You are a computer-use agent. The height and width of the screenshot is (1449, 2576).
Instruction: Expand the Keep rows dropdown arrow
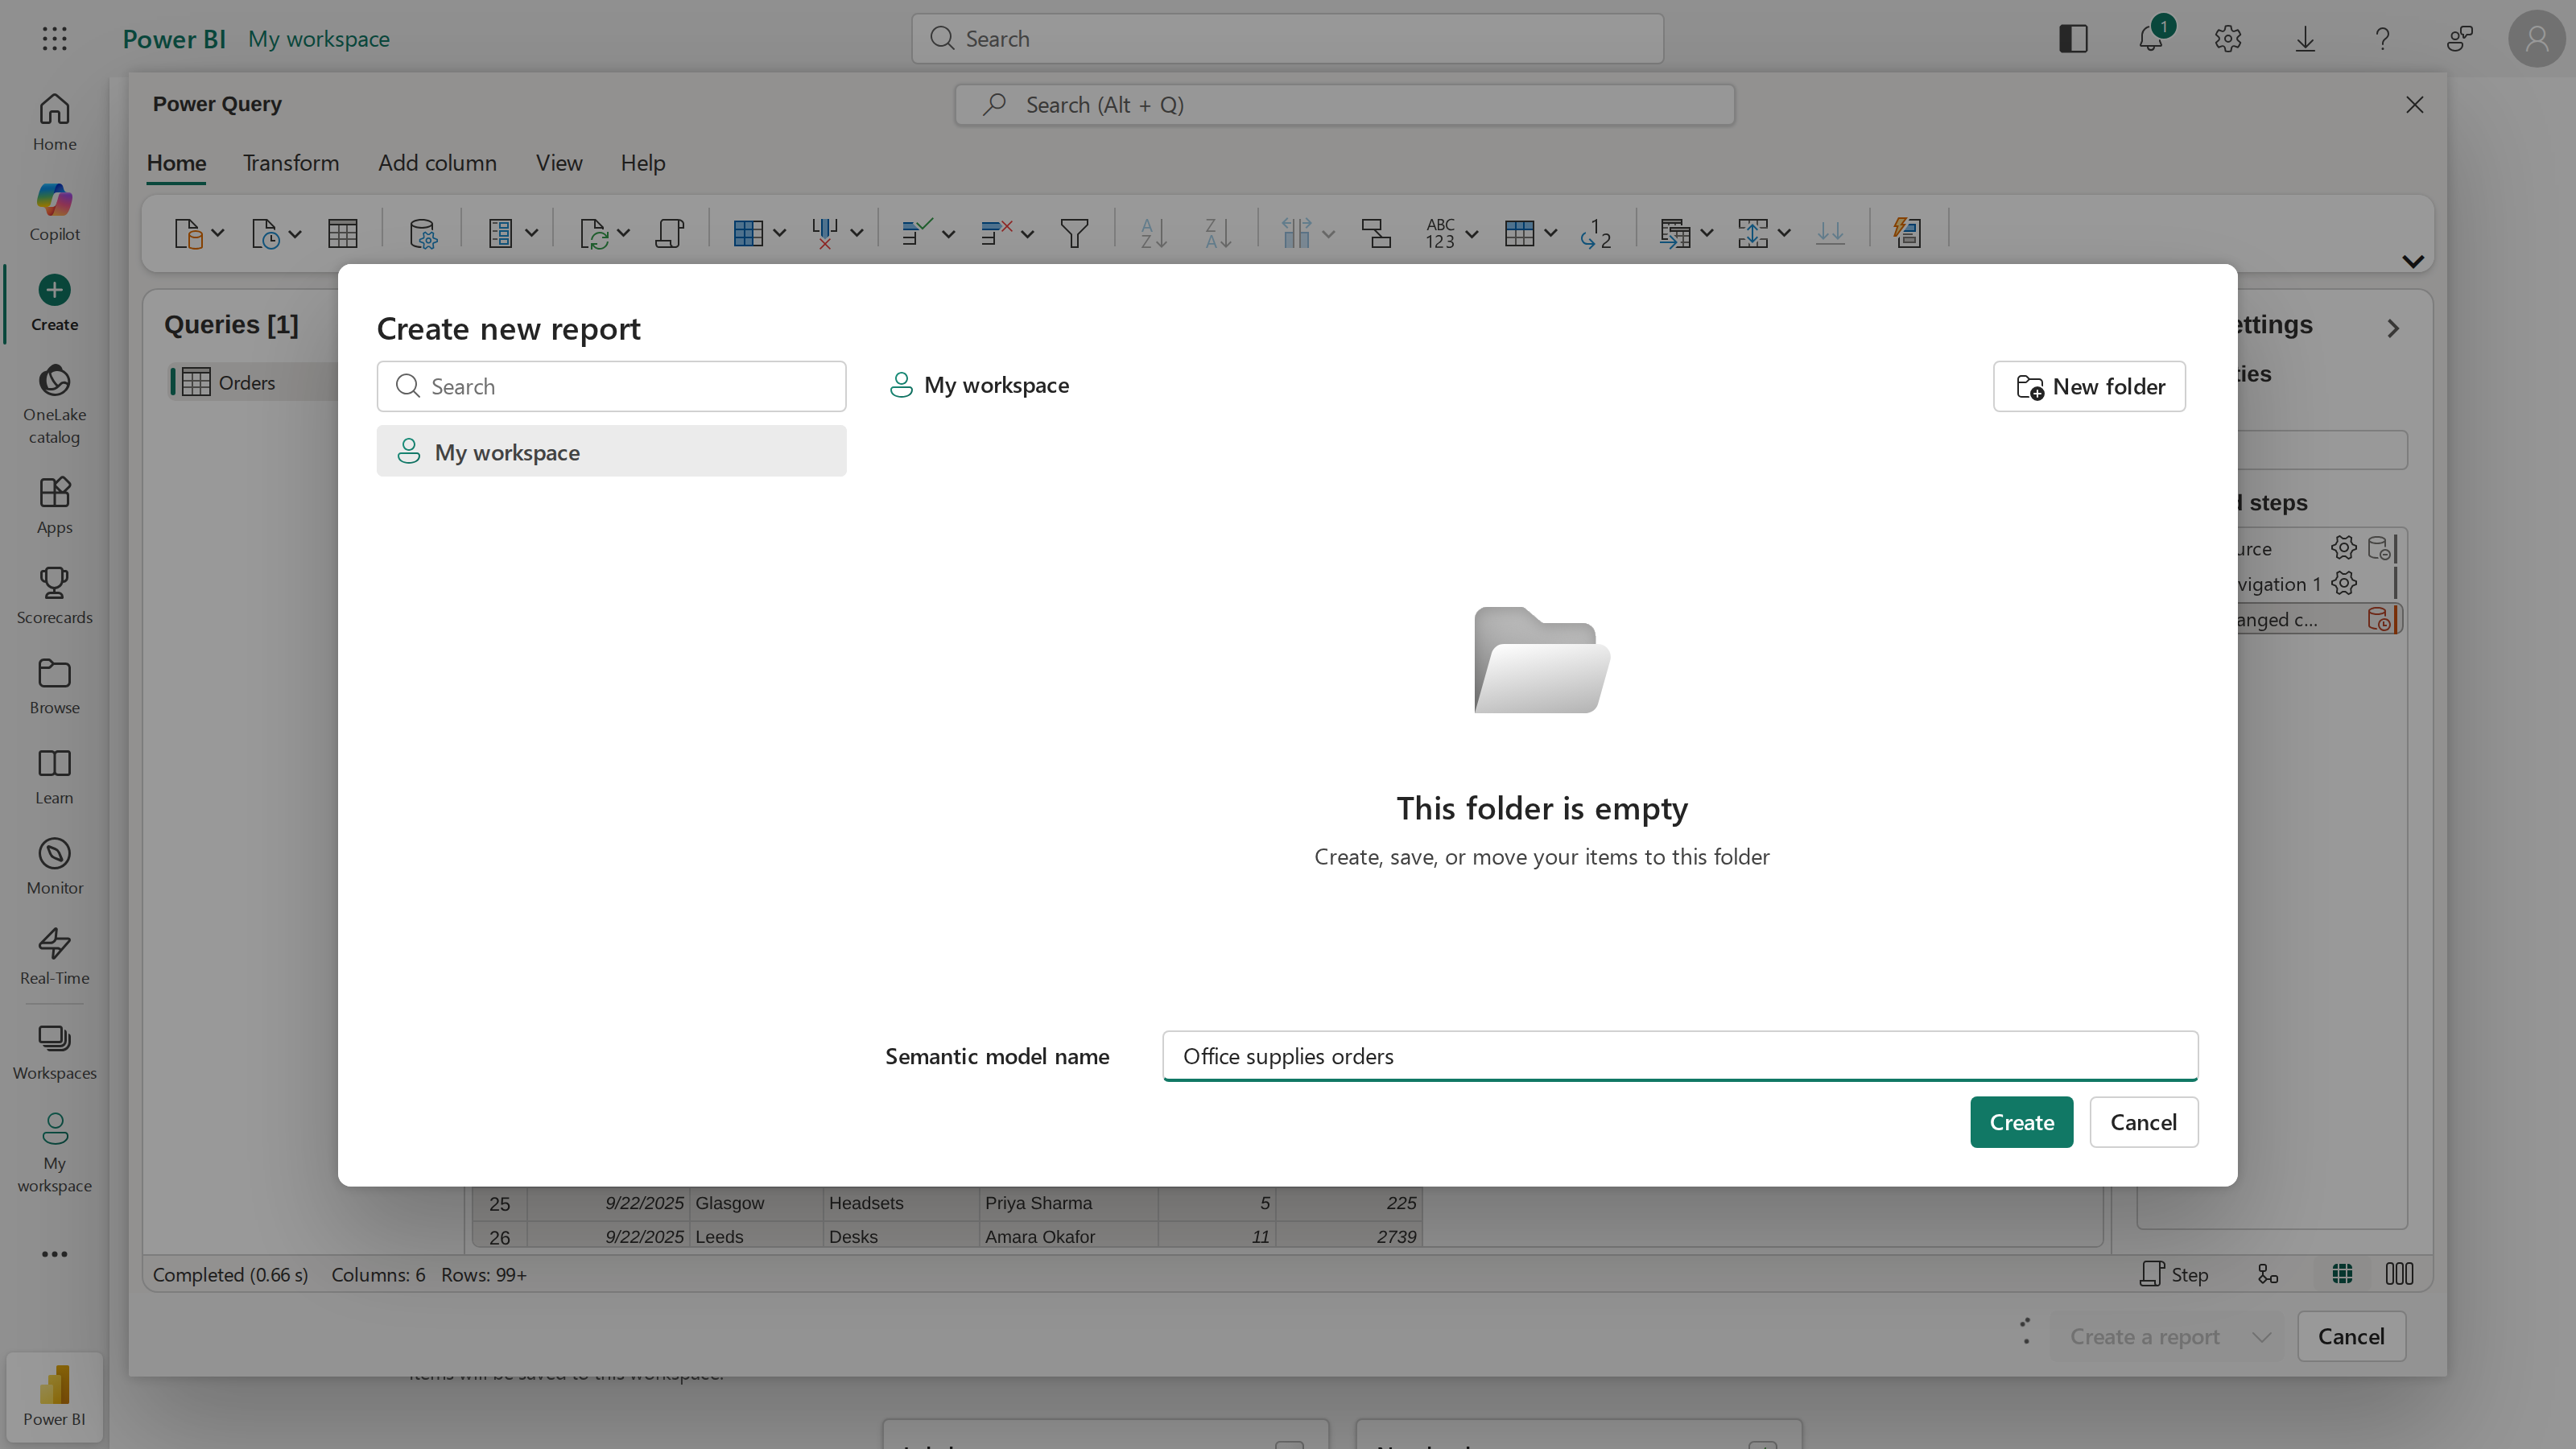tap(949, 233)
